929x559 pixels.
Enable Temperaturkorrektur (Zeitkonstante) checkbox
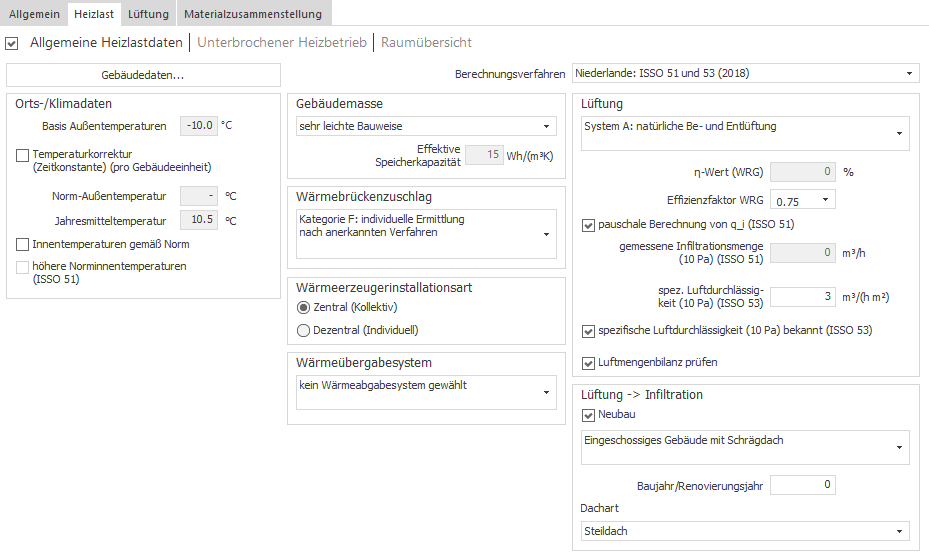[x=23, y=155]
